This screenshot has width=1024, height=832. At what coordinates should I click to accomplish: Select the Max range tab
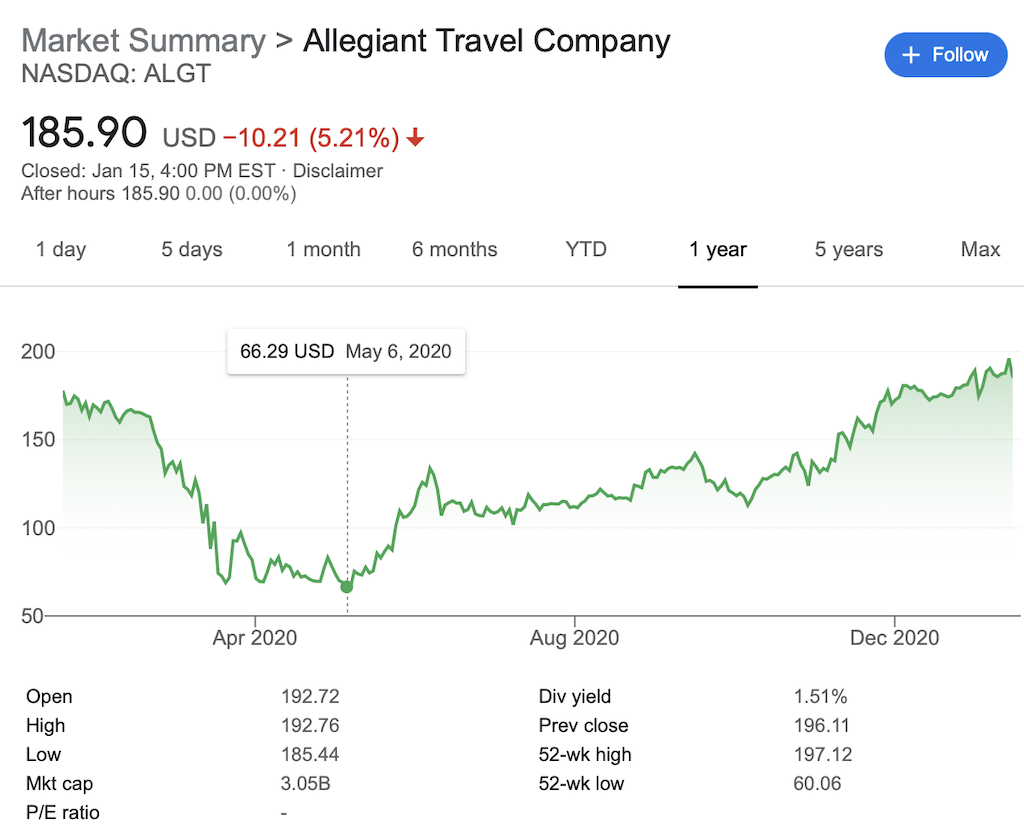point(980,250)
